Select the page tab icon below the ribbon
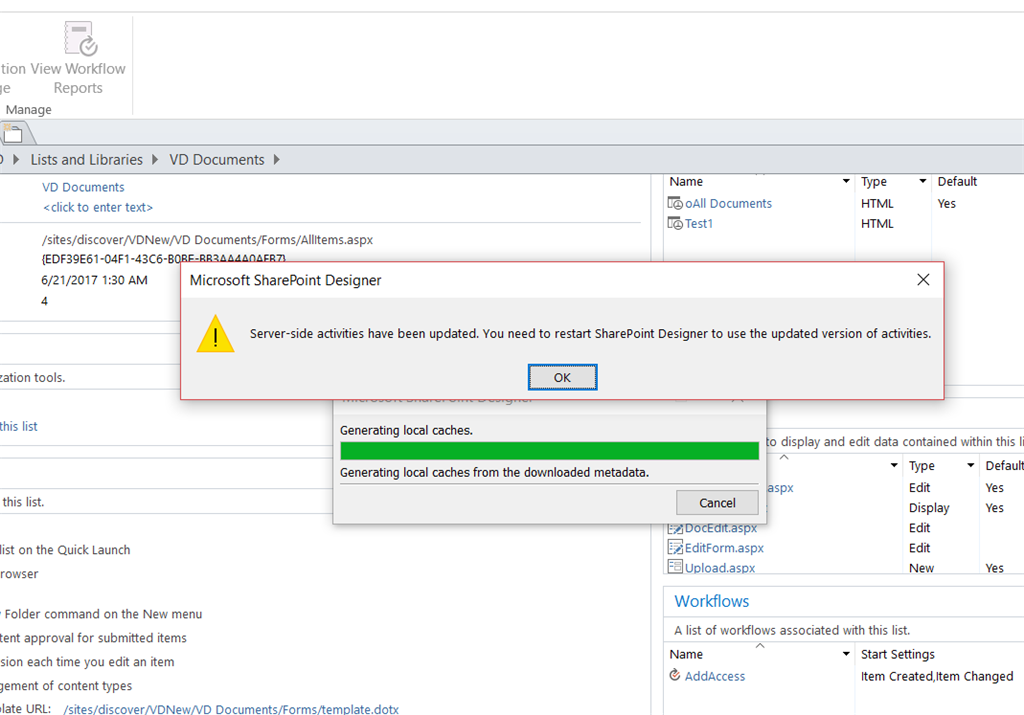Screen dimensions: 1024x715 click(x=13, y=133)
